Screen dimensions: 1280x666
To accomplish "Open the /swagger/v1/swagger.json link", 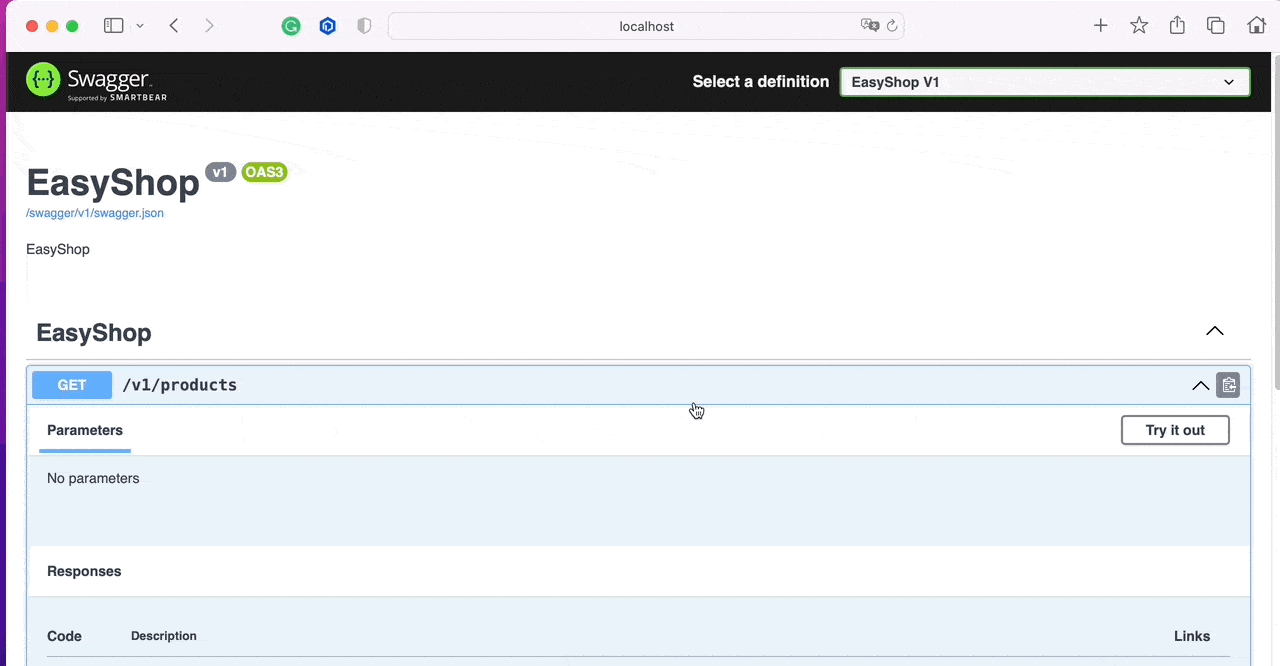I will [x=95, y=213].
